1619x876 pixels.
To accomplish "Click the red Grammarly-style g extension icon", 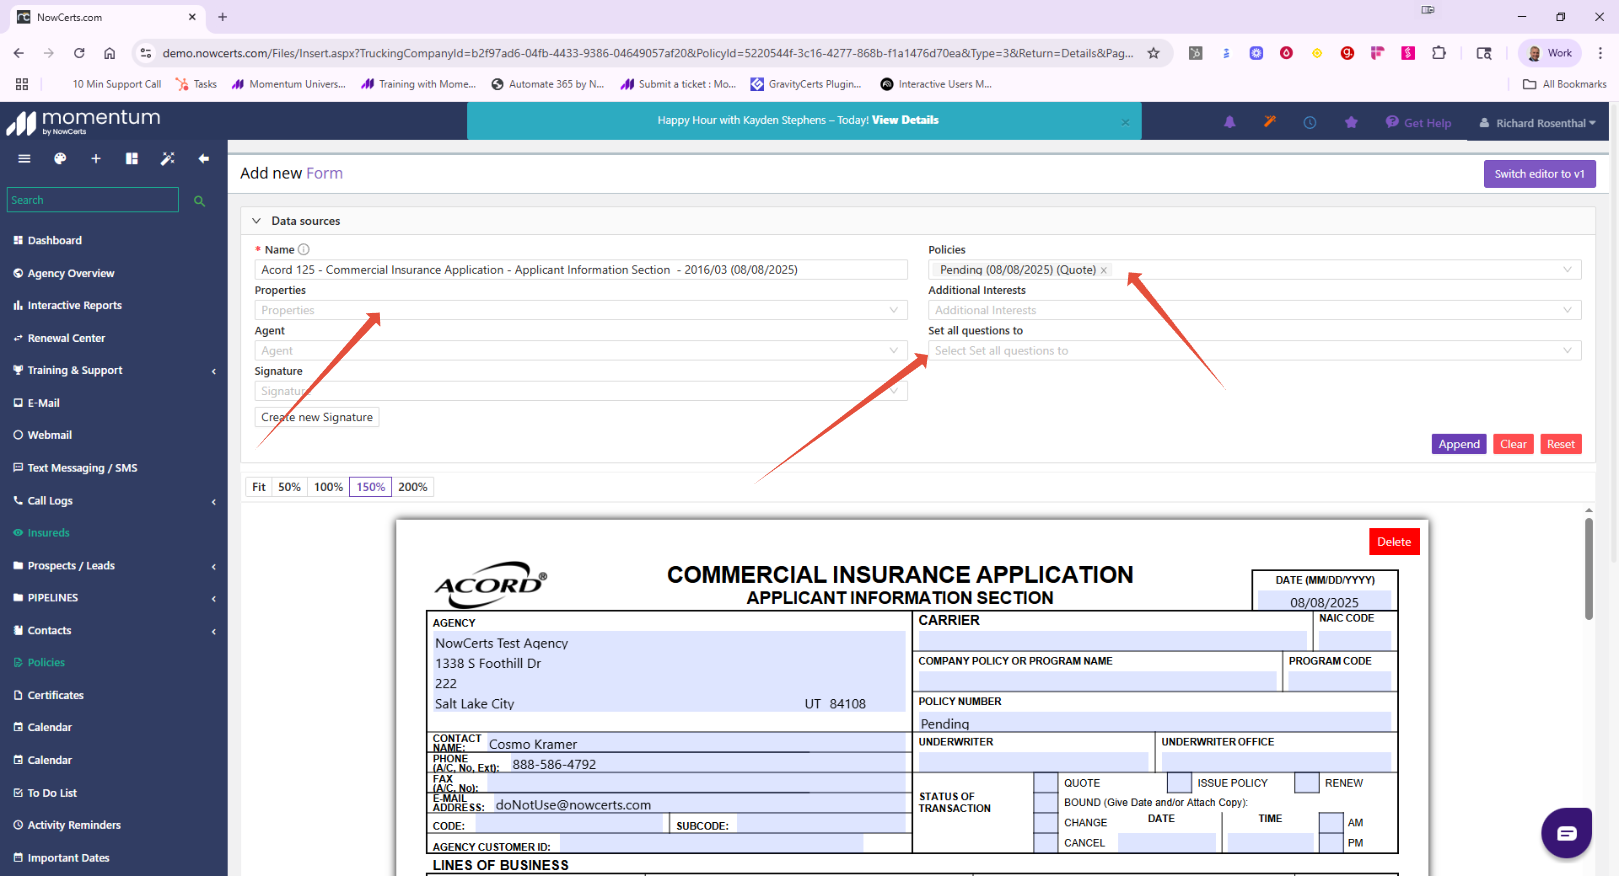I will (x=1347, y=53).
